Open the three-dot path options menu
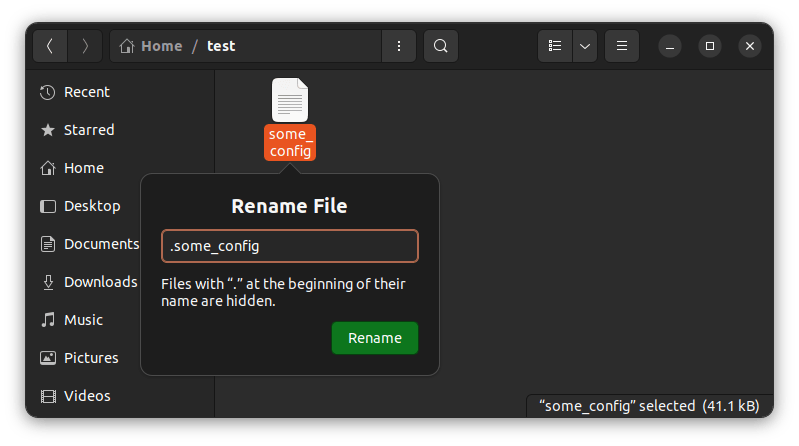The height and width of the screenshot is (446, 799). coord(399,46)
